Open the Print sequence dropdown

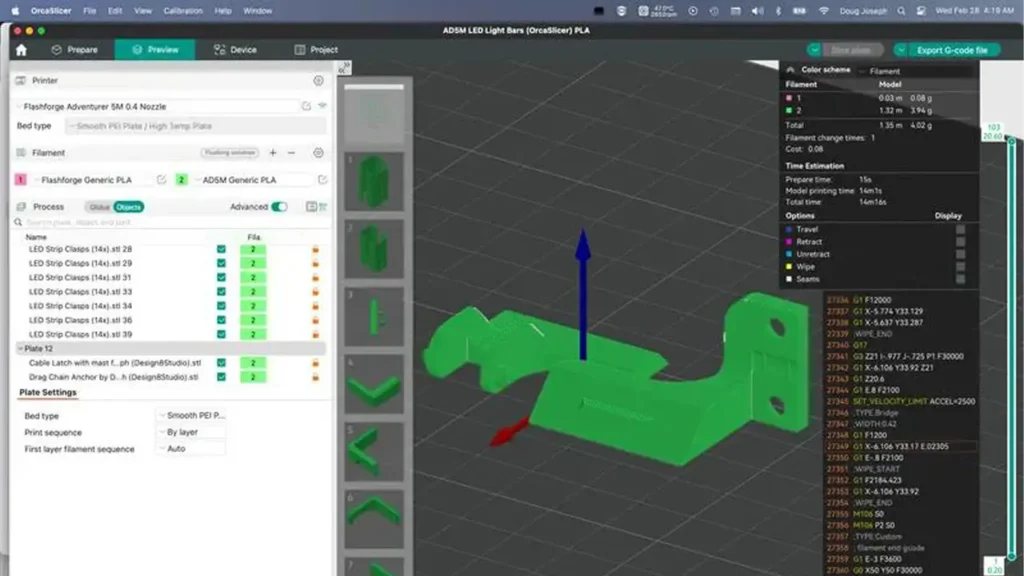pyautogui.click(x=192, y=432)
